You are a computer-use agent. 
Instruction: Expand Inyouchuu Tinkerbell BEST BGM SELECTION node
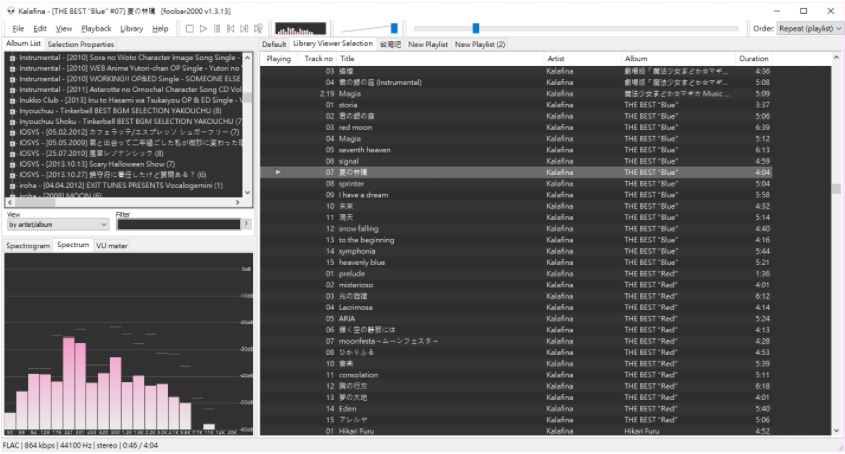coord(12,111)
